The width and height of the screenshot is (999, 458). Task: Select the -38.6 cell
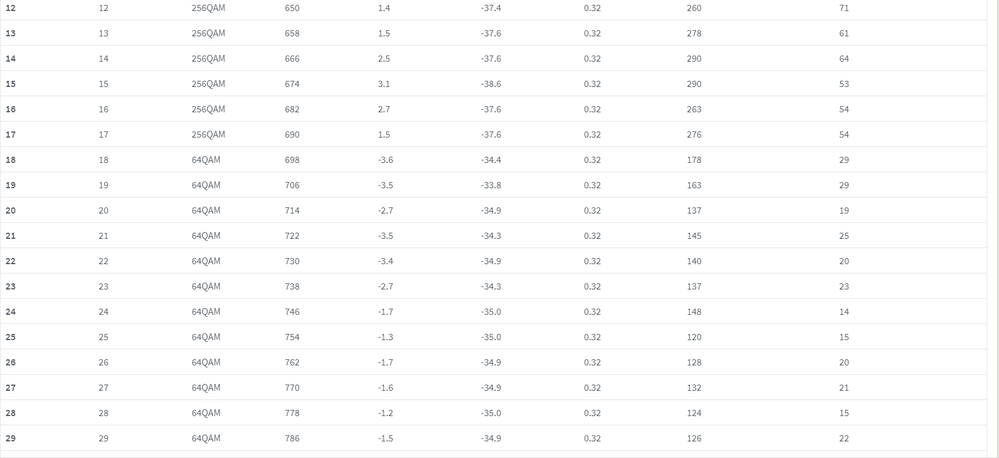491,84
